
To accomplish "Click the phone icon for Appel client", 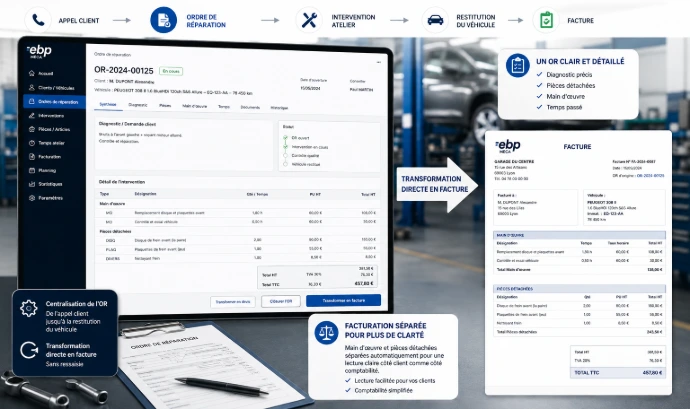I will click(x=38, y=20).
